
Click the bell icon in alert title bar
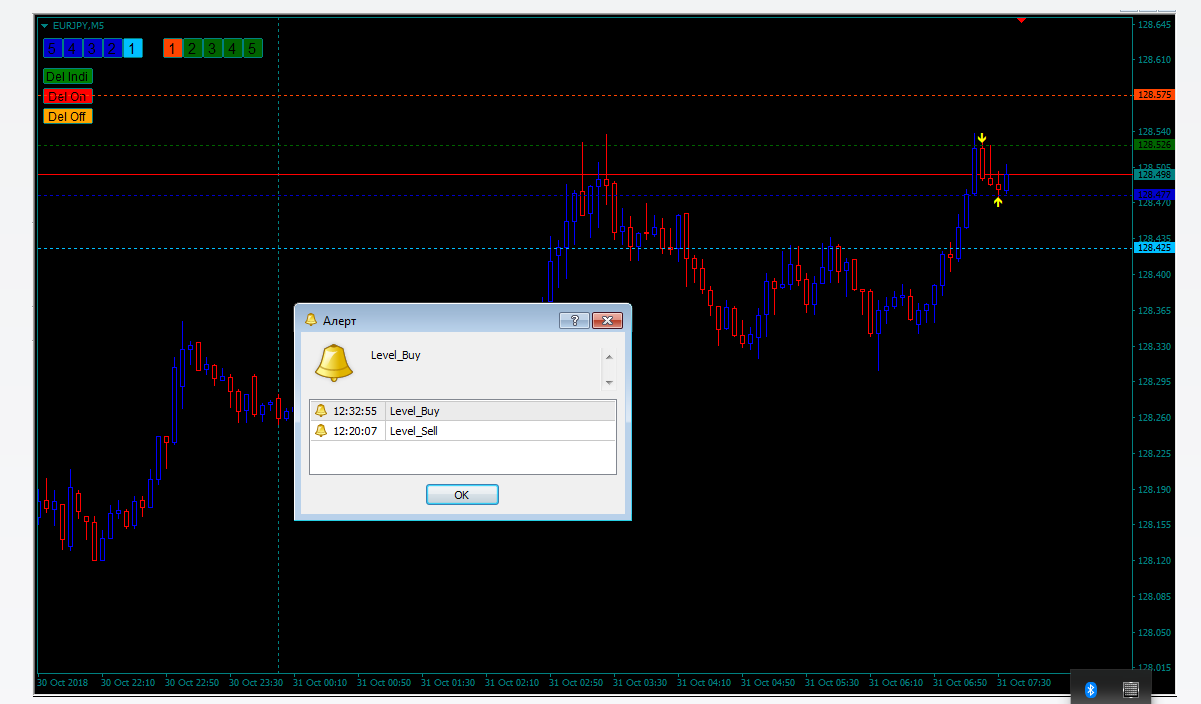[x=311, y=320]
